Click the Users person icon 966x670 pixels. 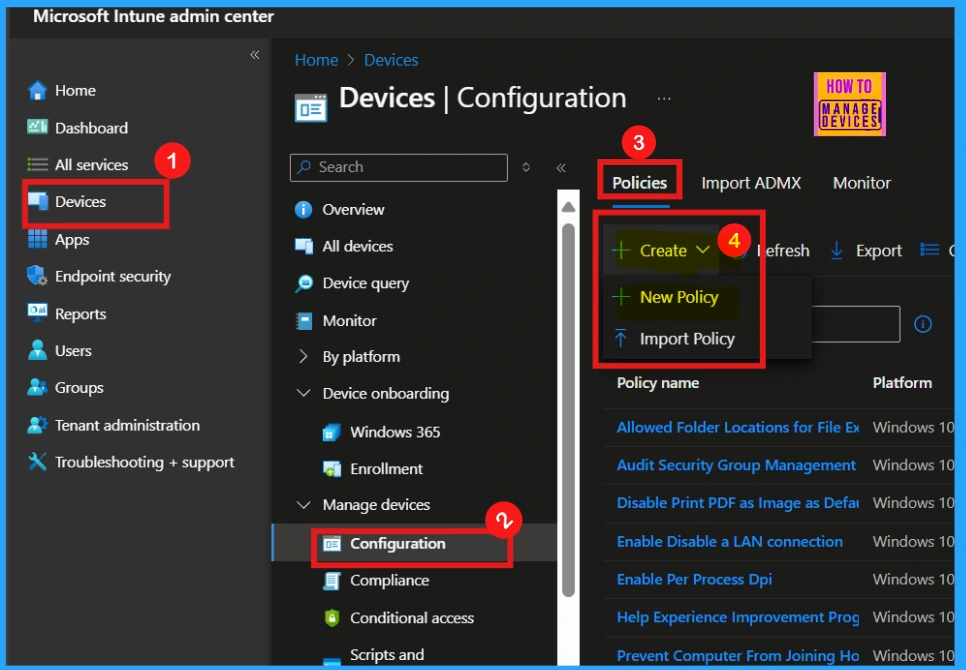pos(38,350)
